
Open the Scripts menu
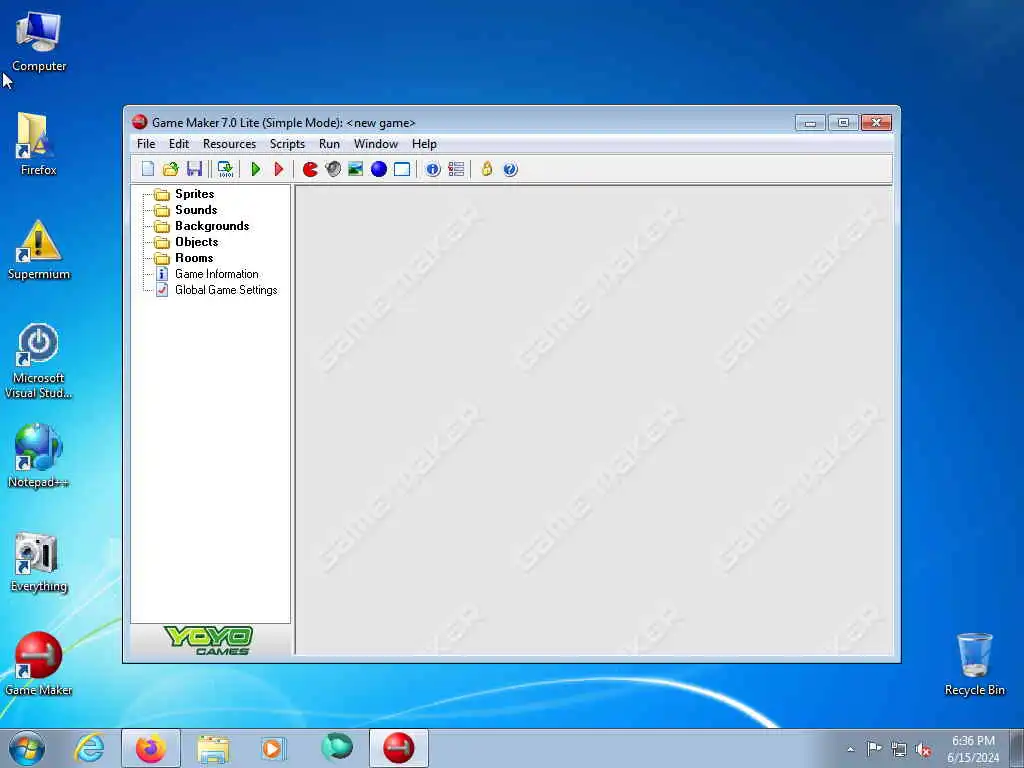point(287,144)
